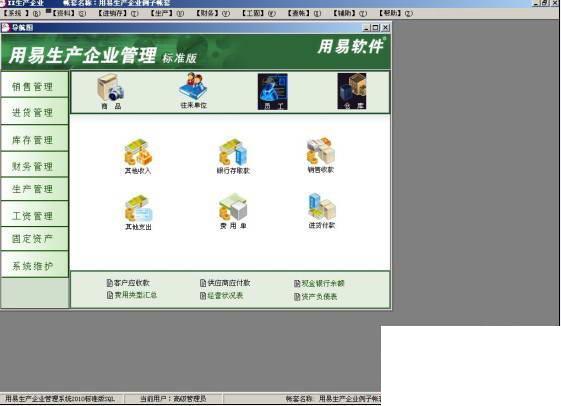561x406 pixels.
Task: Select 库存管理 in the sidebar
Action: [x=34, y=138]
